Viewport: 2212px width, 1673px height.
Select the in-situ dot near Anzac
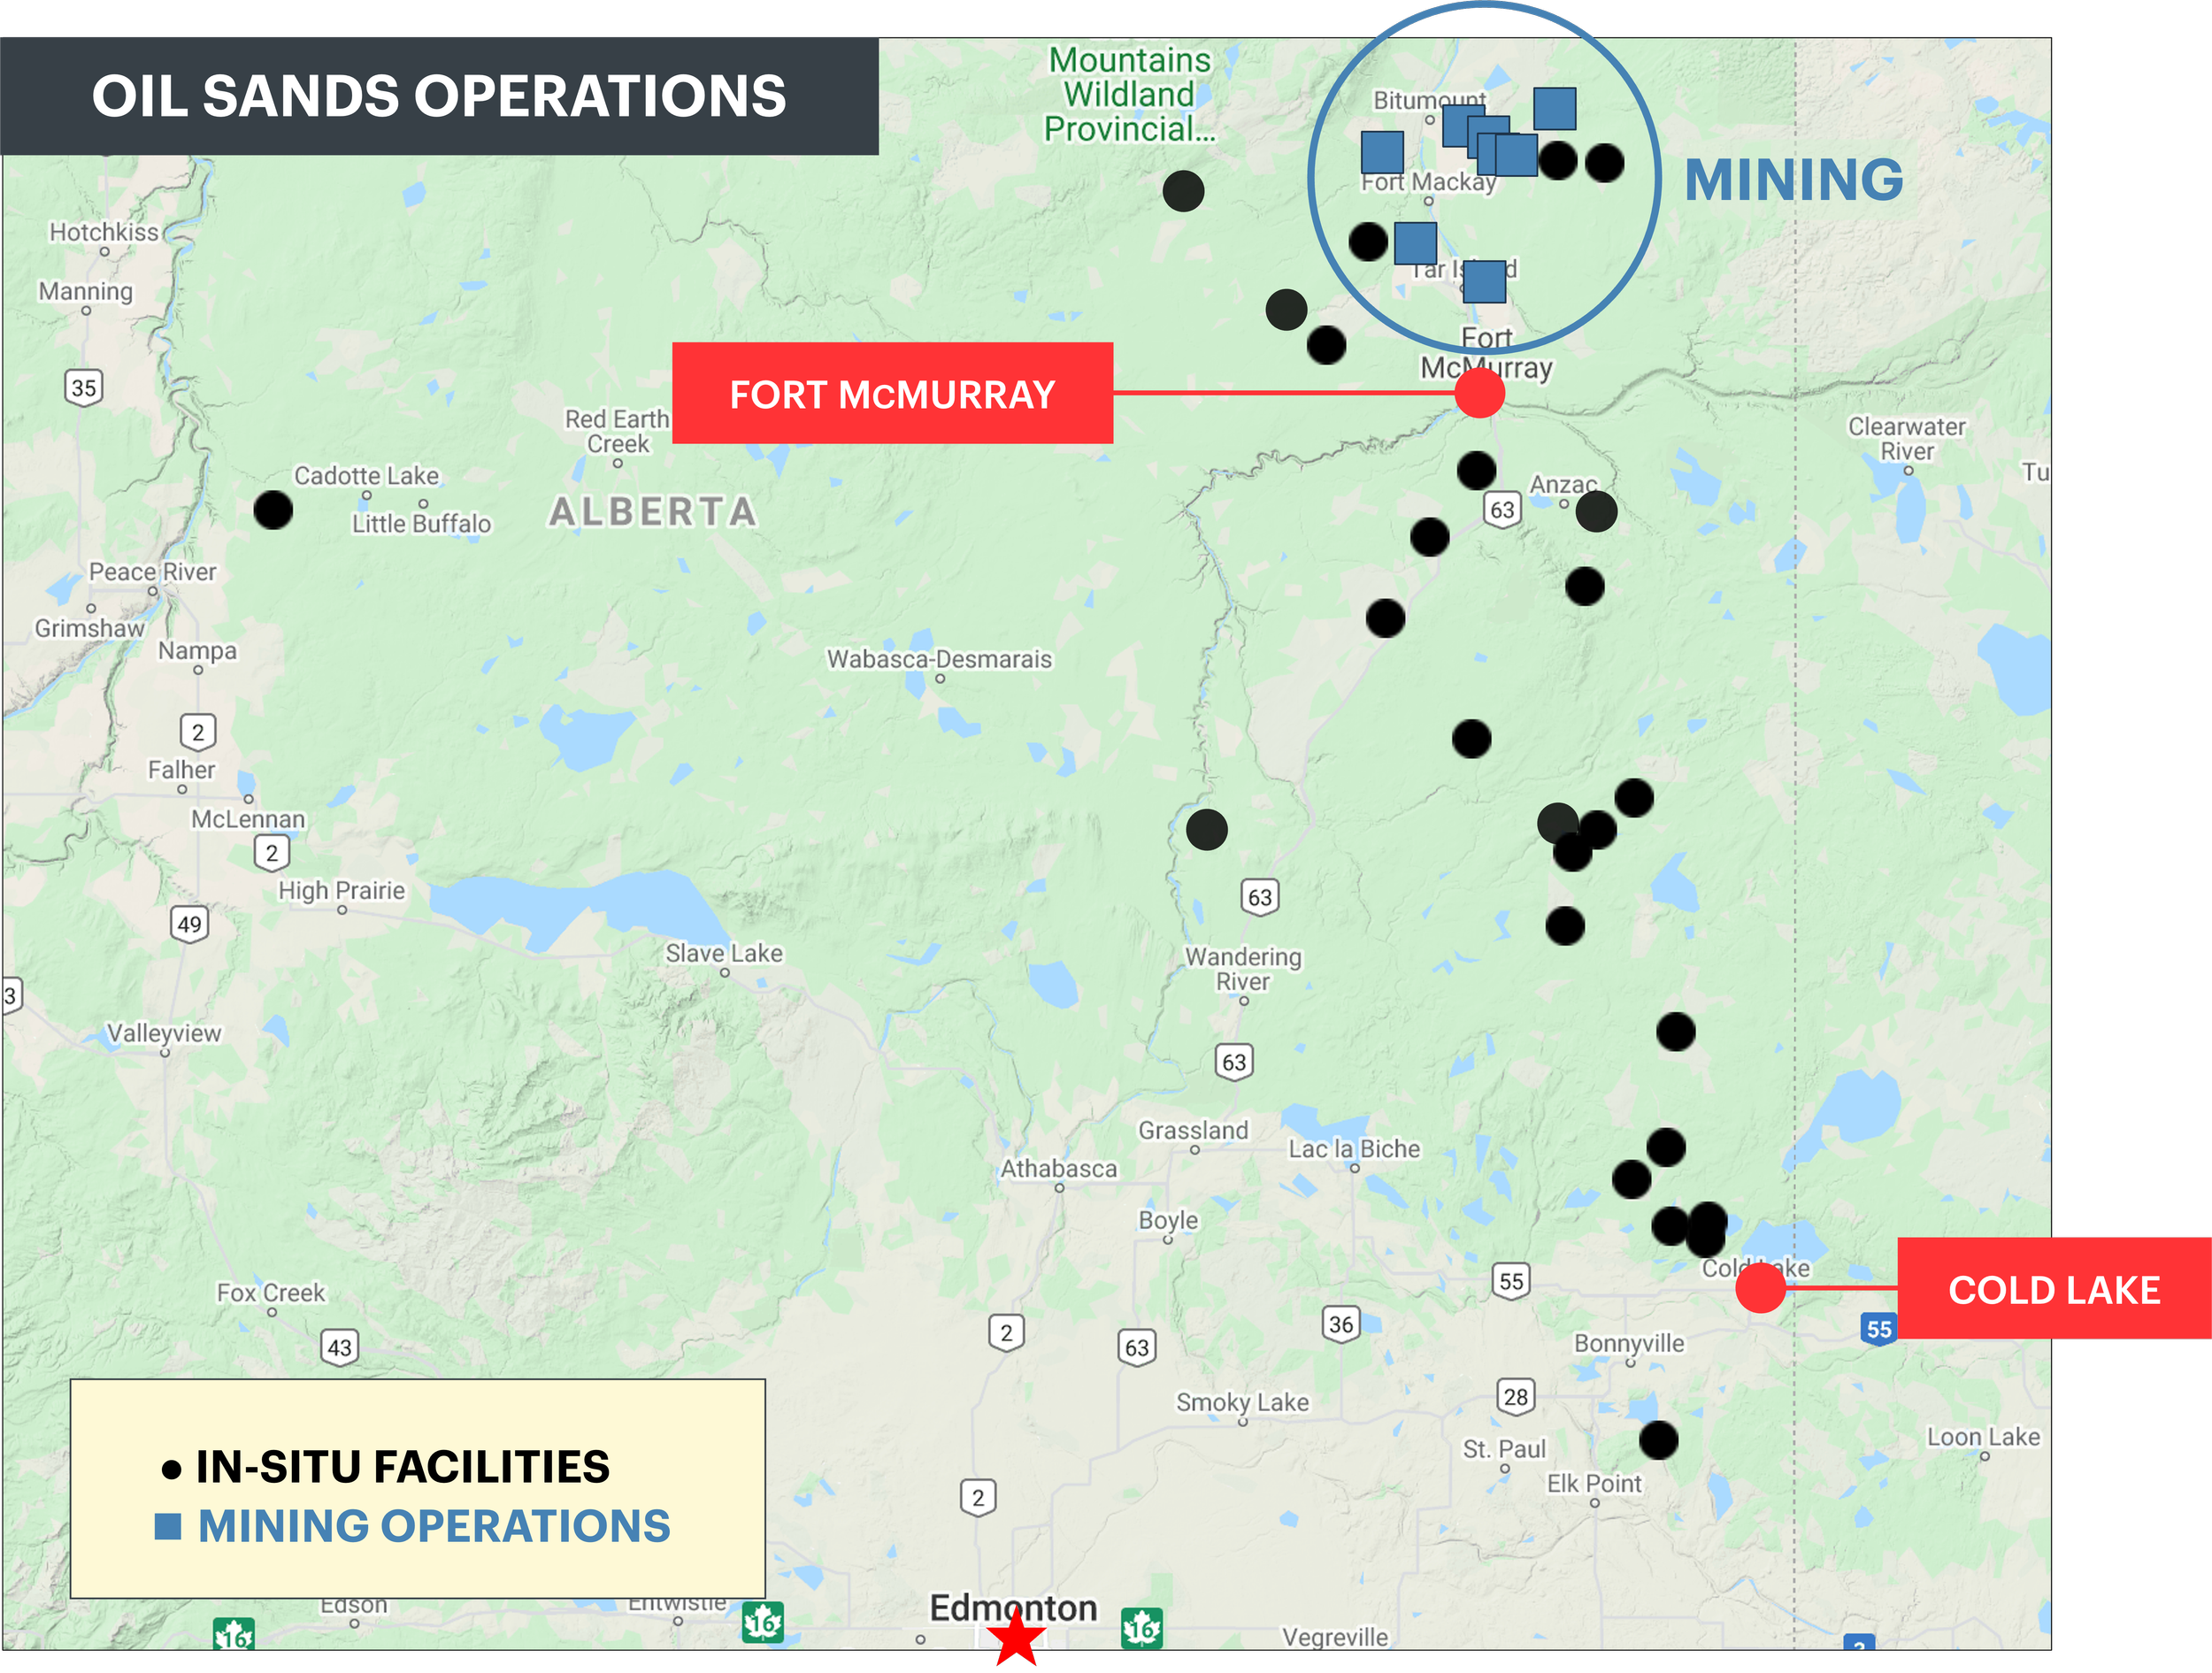coord(1596,511)
